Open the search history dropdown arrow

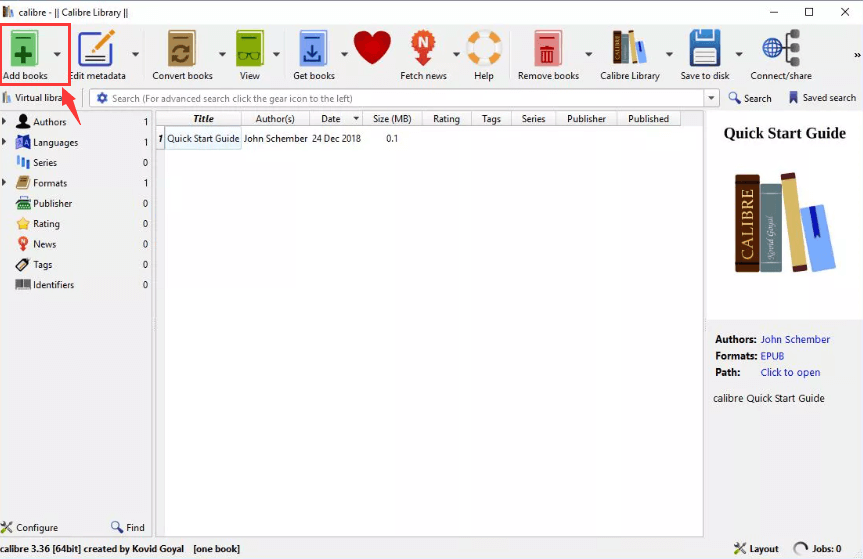coord(712,98)
